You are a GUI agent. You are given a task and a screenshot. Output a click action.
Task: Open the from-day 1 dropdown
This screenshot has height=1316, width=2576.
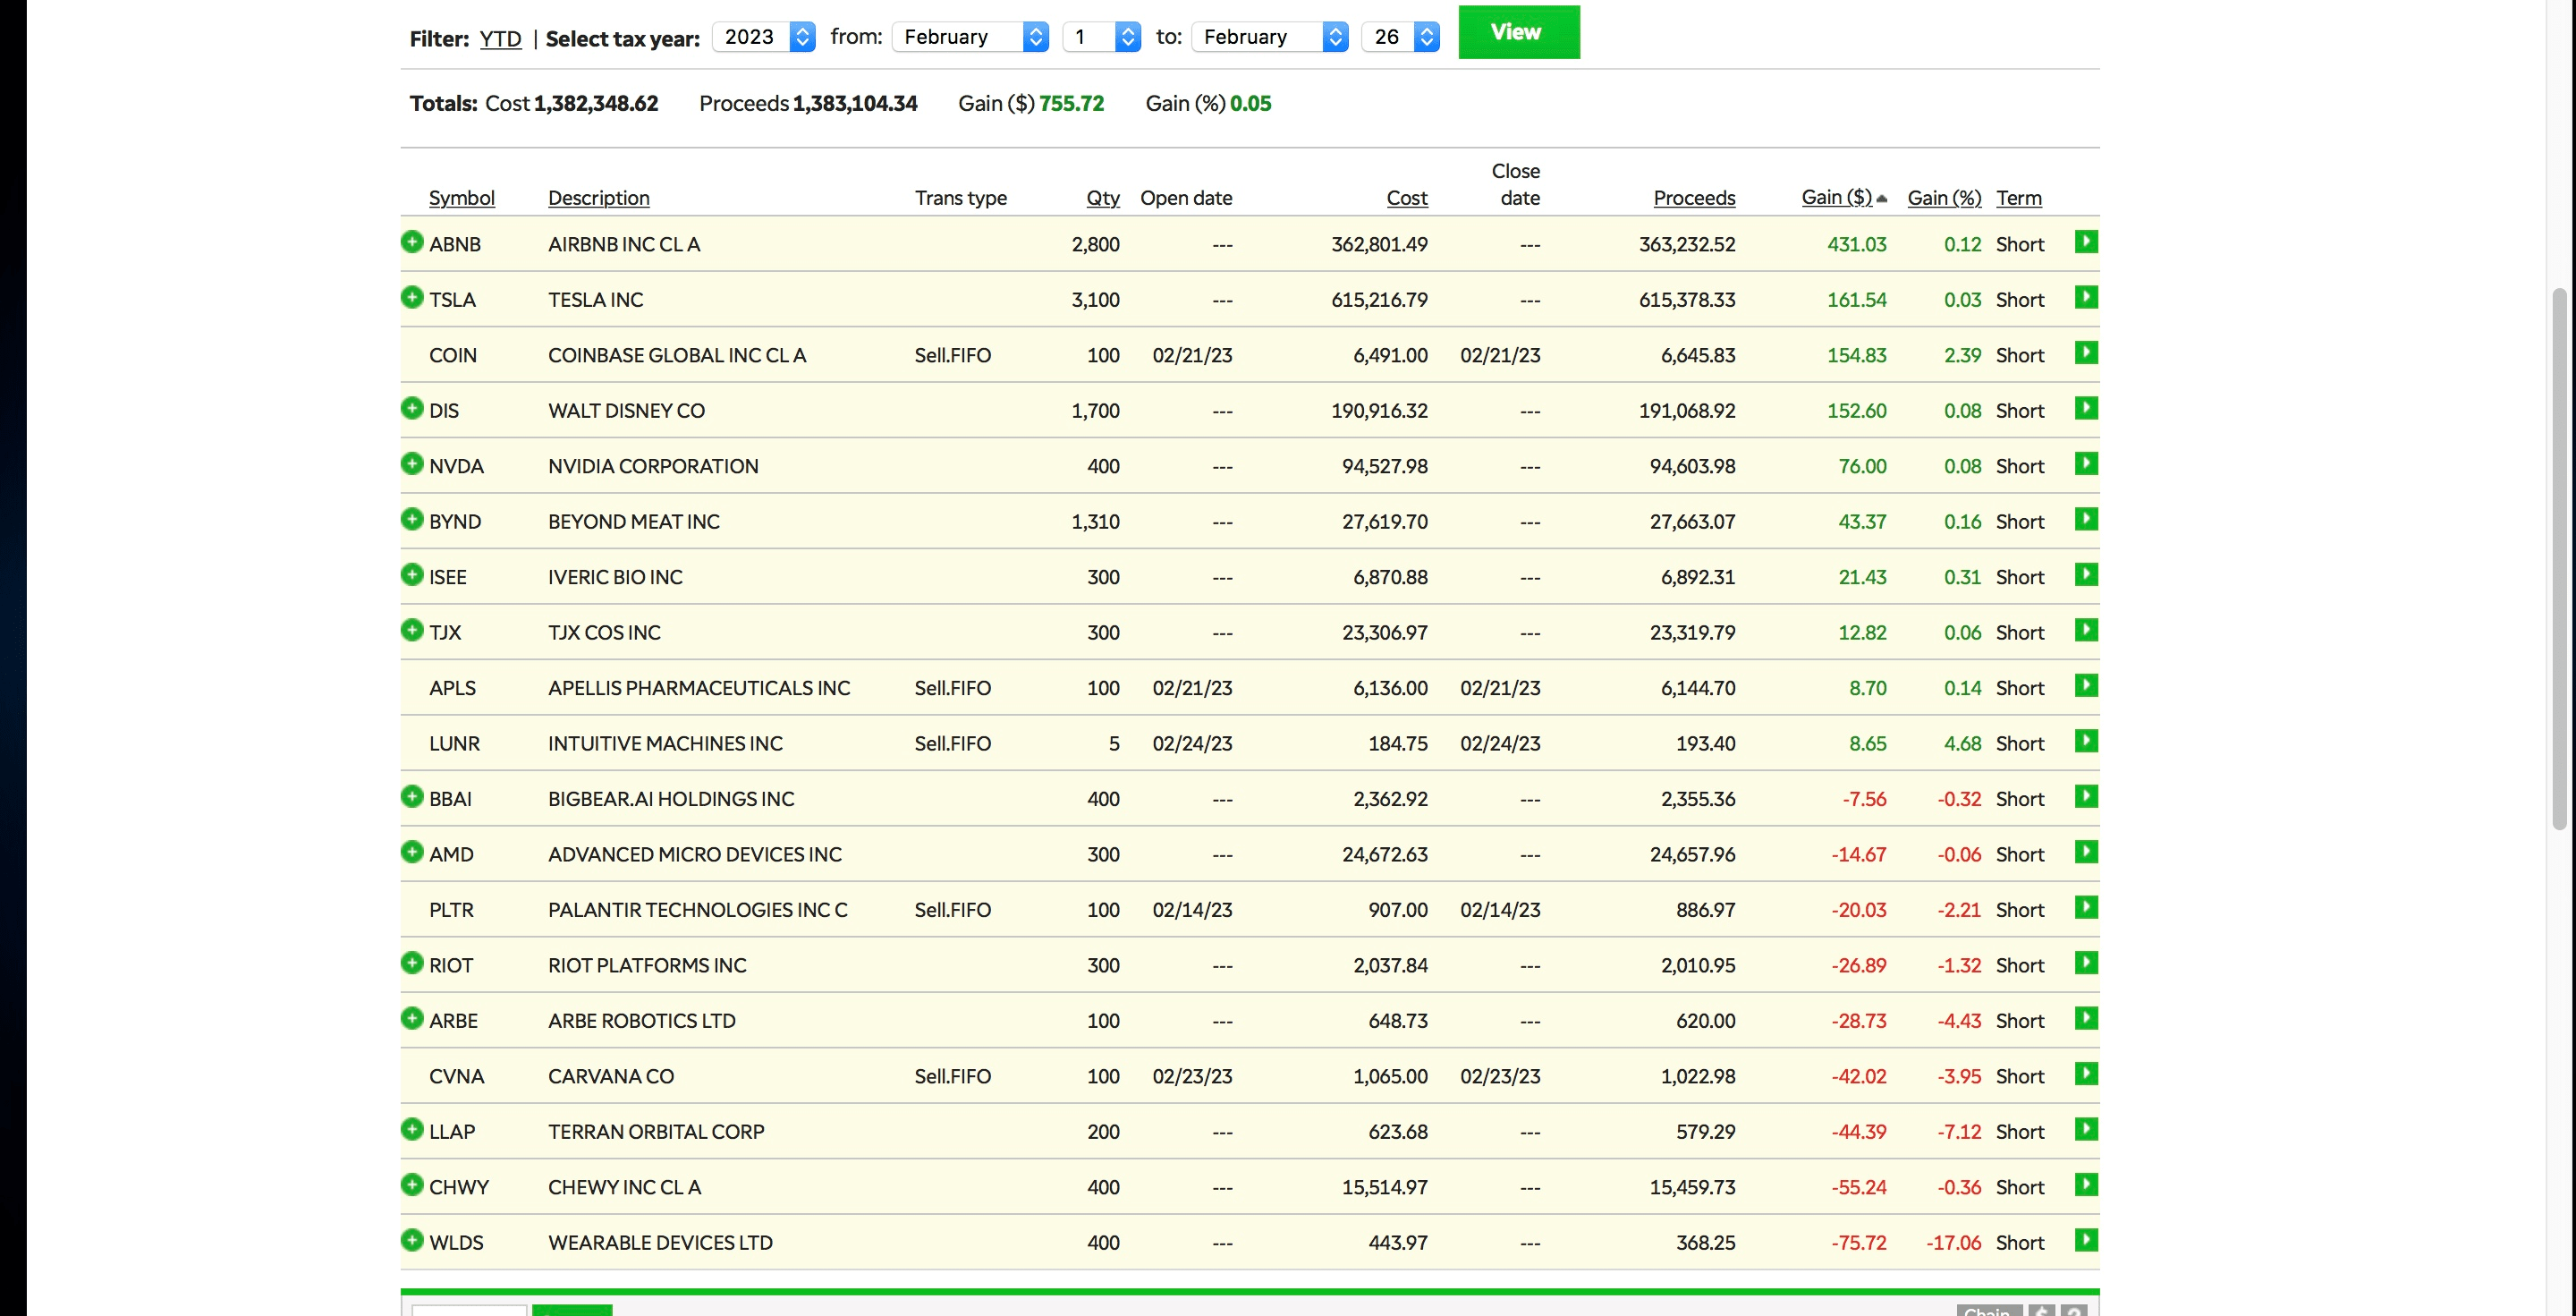(x=1101, y=37)
